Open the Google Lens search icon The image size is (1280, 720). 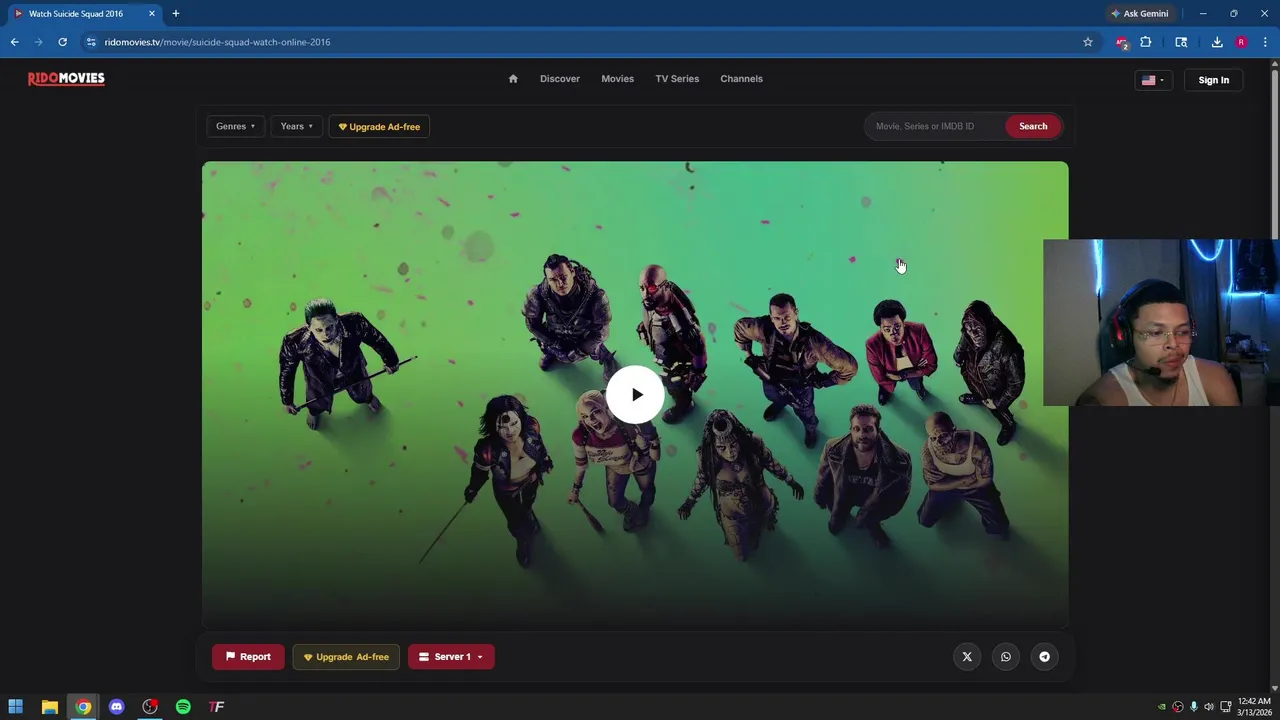1181,42
